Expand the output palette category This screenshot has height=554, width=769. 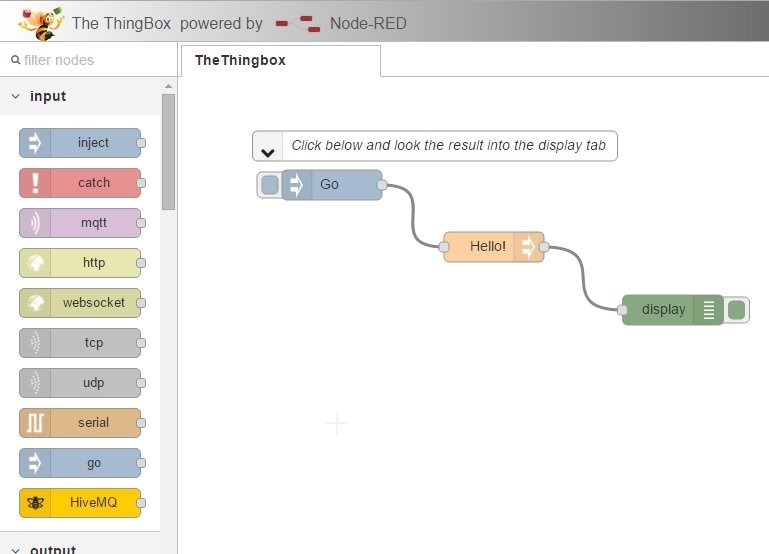pos(15,549)
